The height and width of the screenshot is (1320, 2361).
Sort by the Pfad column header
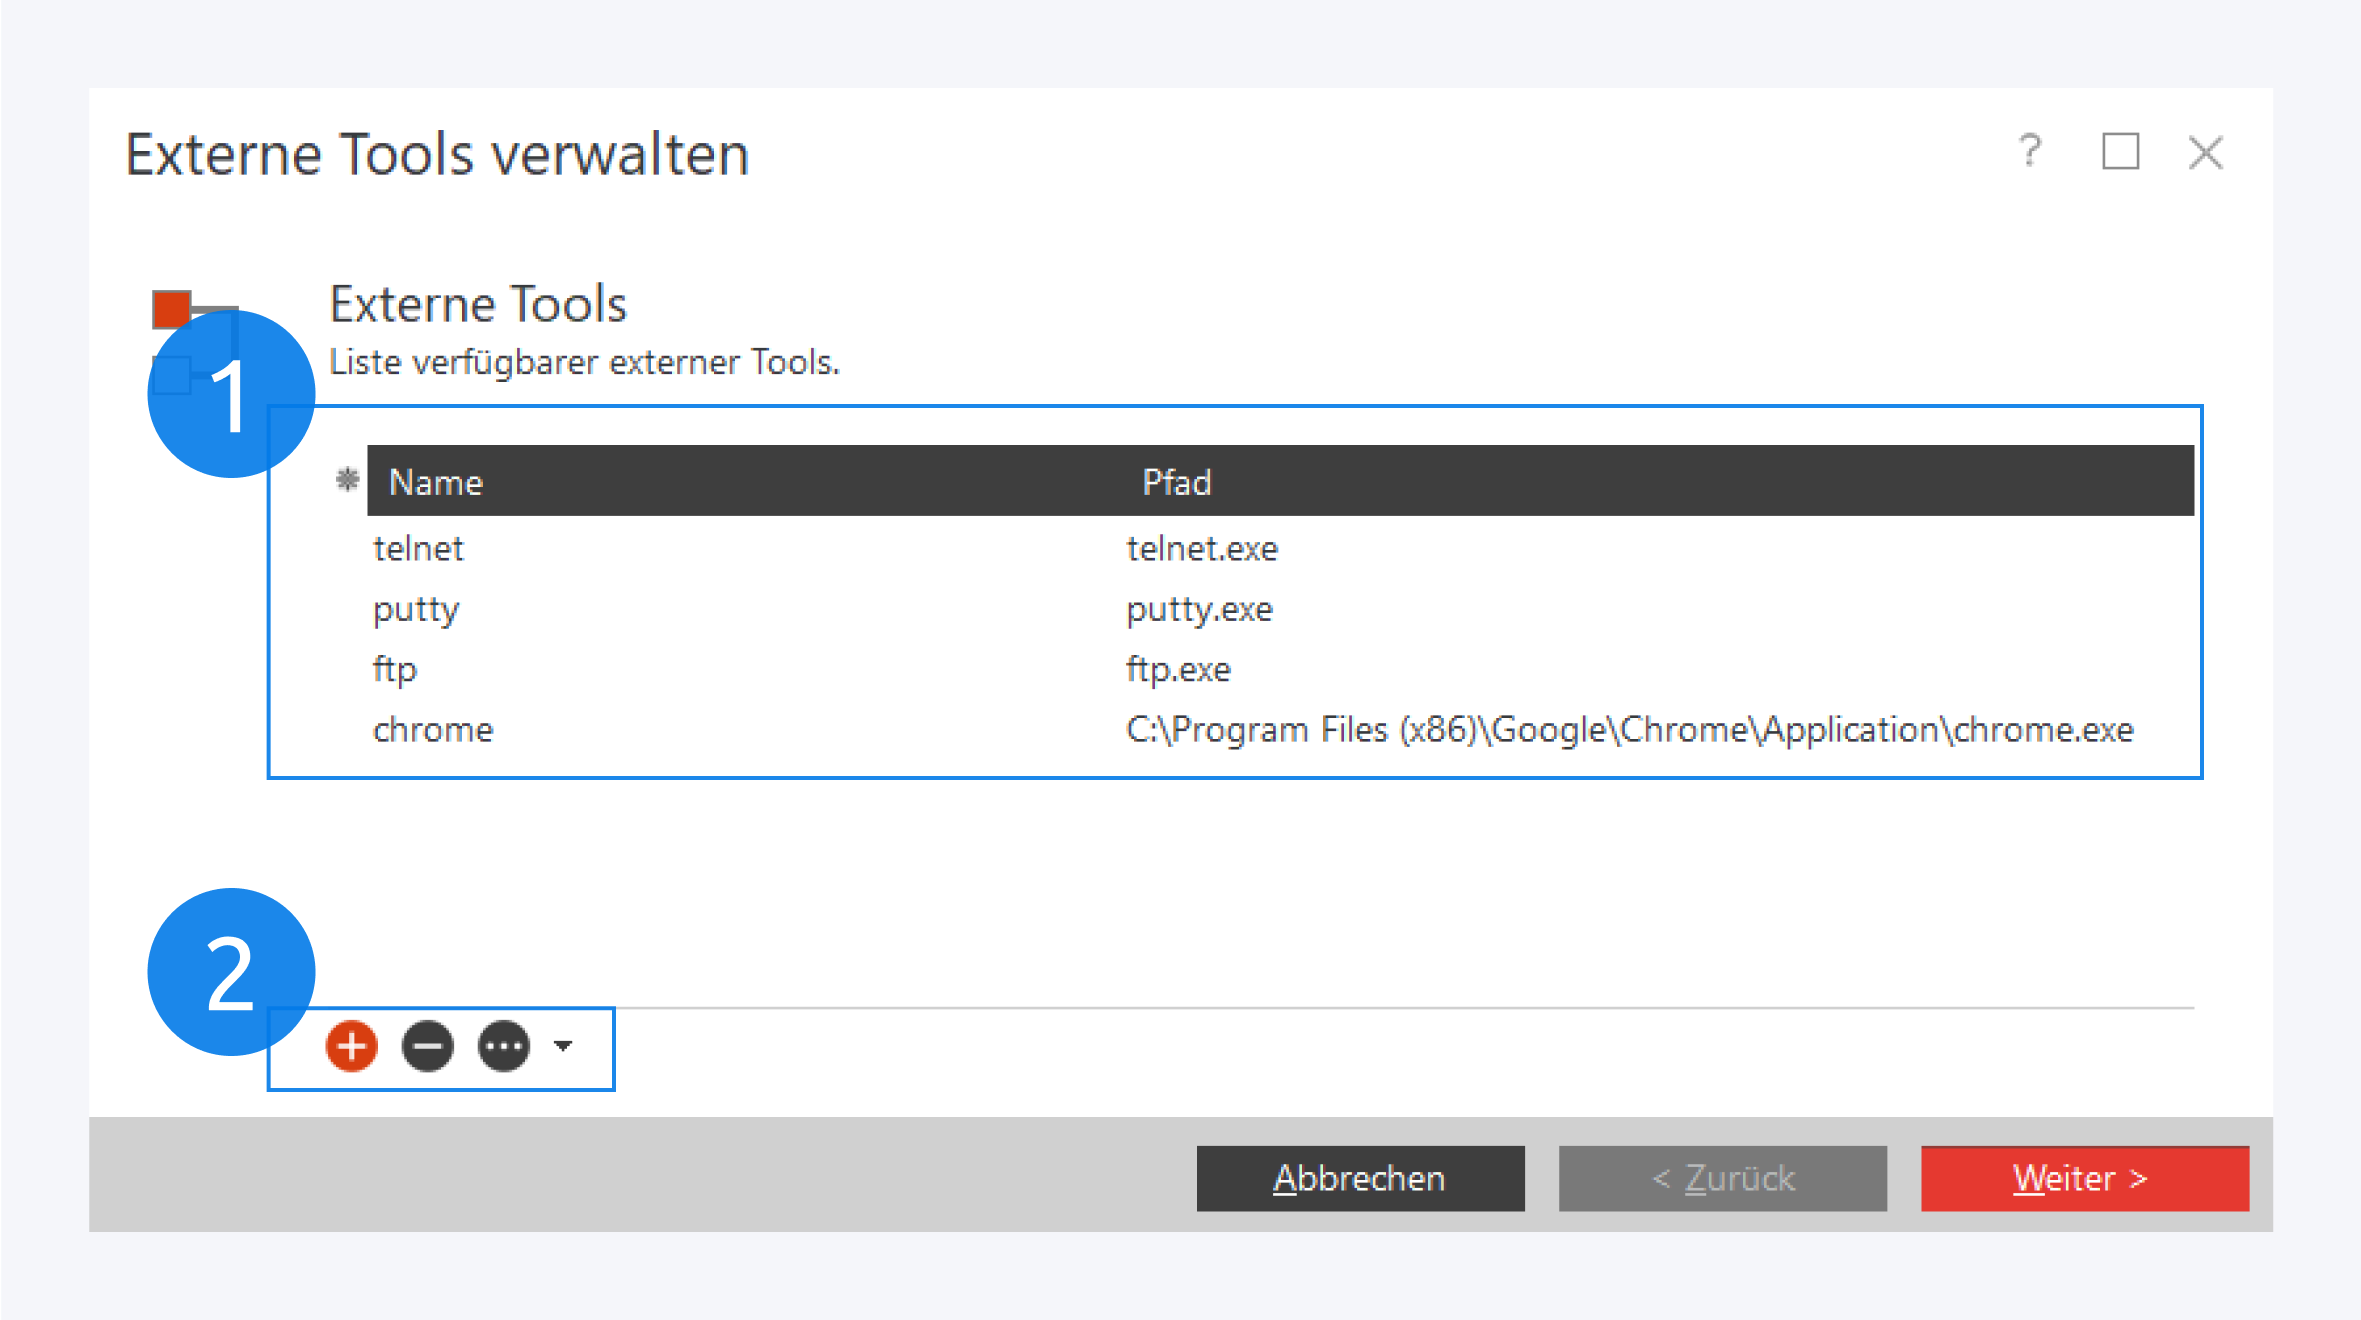coord(1176,482)
